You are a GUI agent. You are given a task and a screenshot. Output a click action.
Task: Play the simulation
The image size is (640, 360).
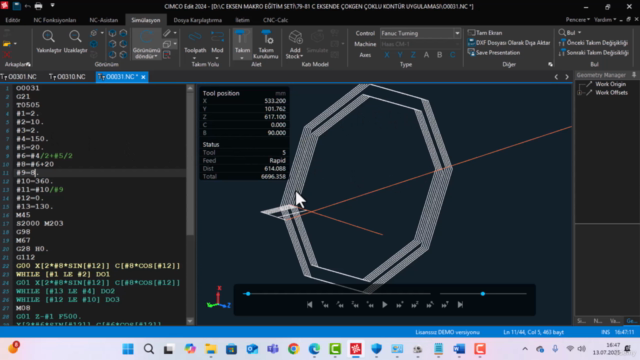(384, 305)
